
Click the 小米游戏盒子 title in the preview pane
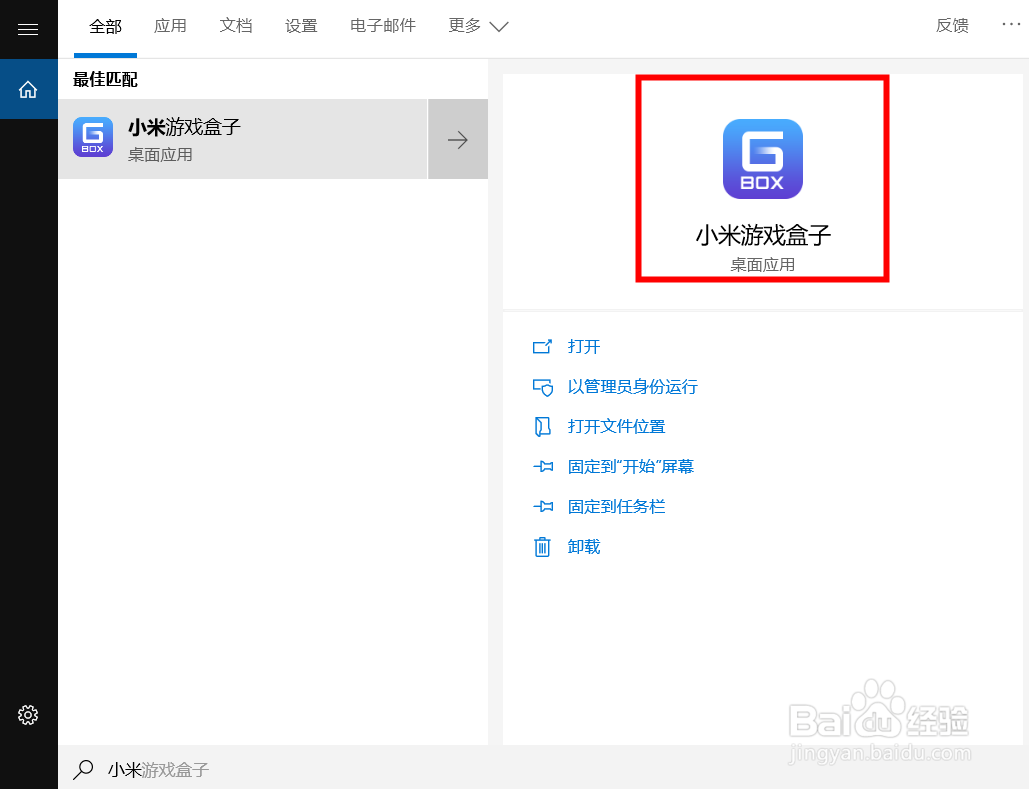click(763, 235)
